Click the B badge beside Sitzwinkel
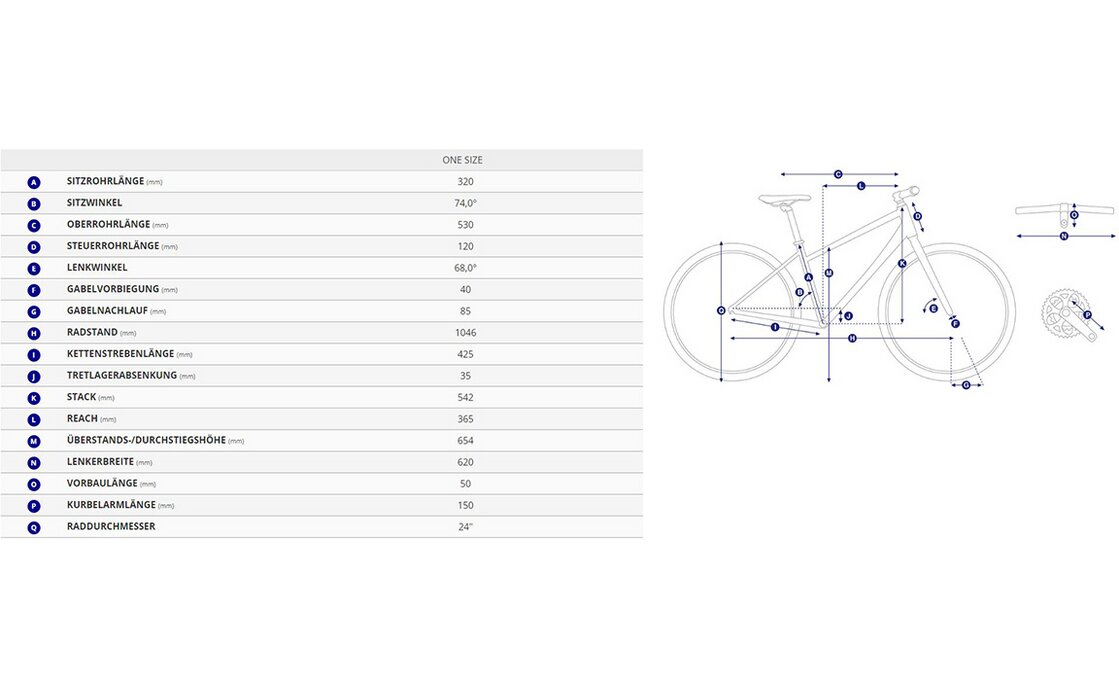The image size is (1119, 689). pyautogui.click(x=33, y=203)
